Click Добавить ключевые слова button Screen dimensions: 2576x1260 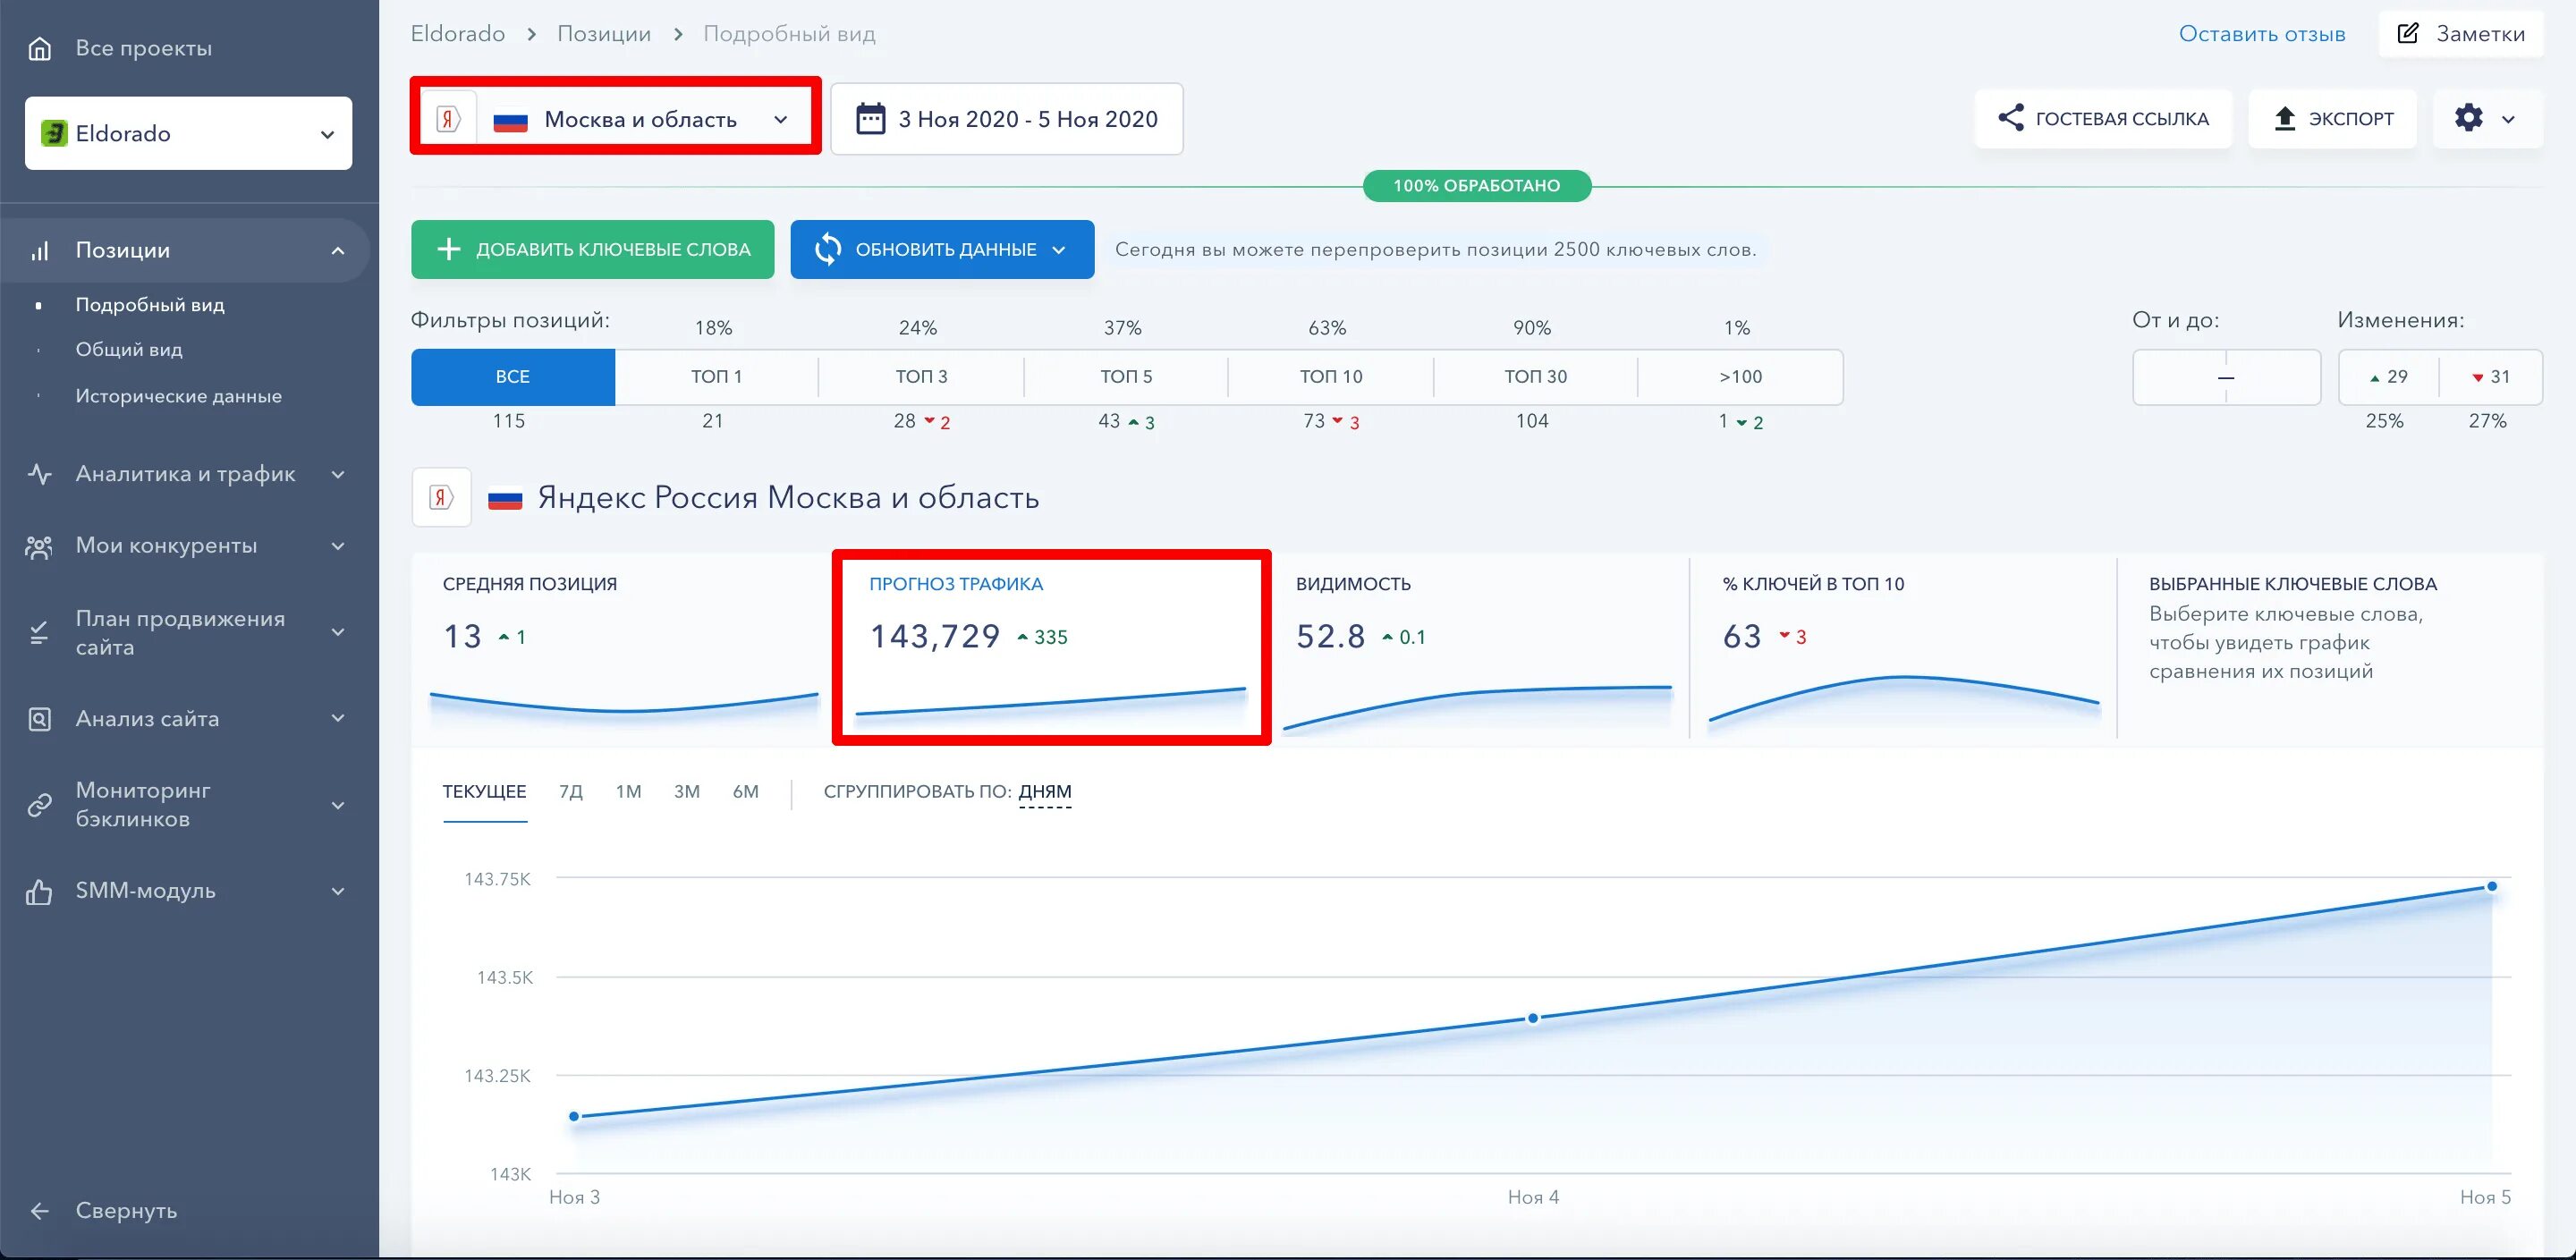pos(592,249)
